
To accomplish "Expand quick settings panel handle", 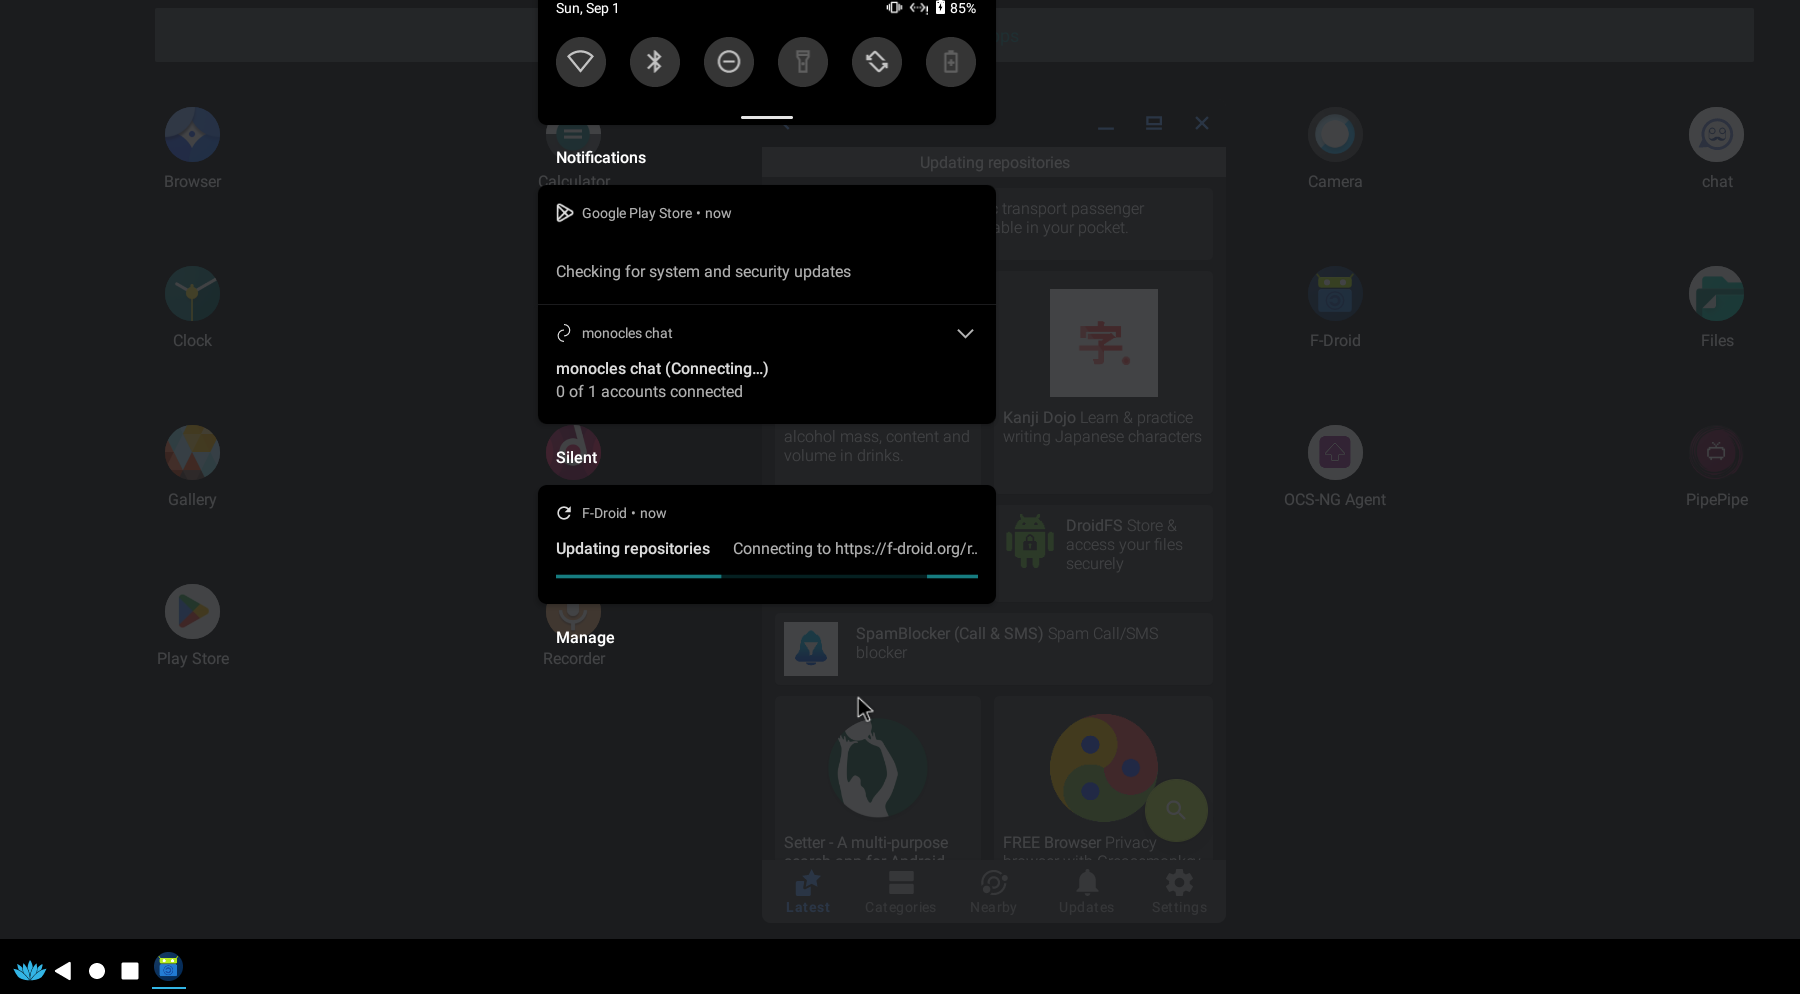I will tap(767, 117).
